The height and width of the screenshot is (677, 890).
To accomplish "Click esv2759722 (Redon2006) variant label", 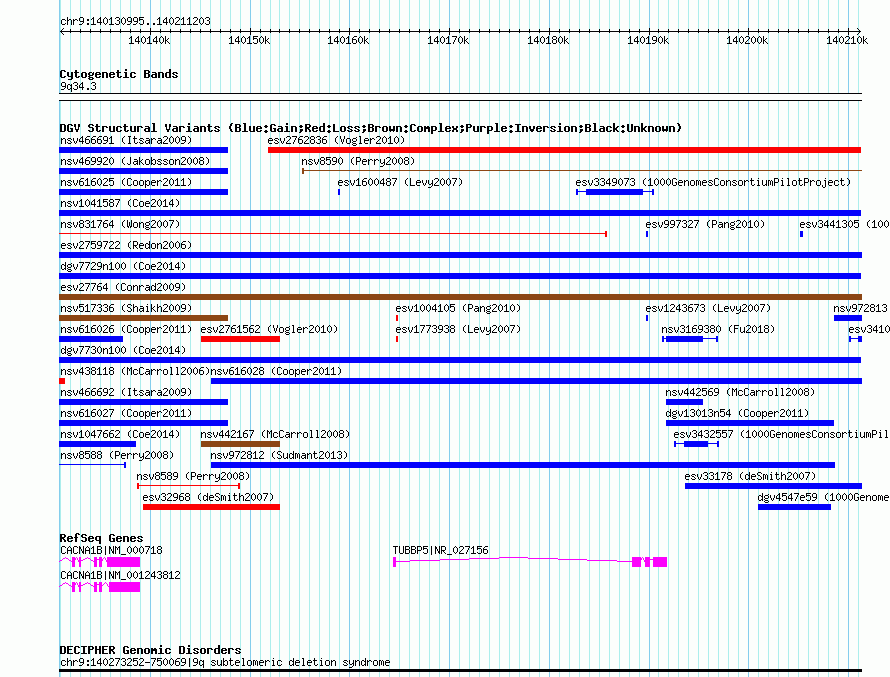I will click(126, 245).
